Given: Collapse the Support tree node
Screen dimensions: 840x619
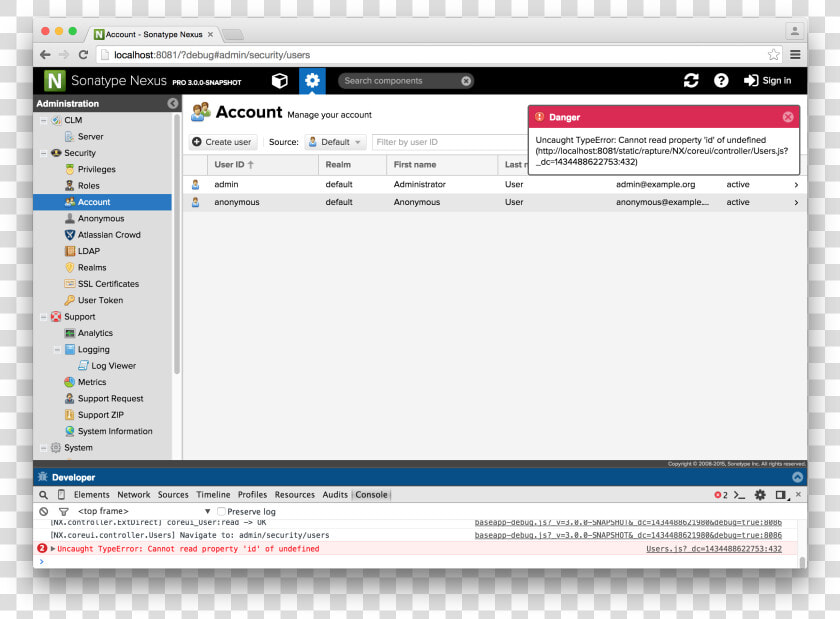Looking at the screenshot, I should [x=43, y=317].
